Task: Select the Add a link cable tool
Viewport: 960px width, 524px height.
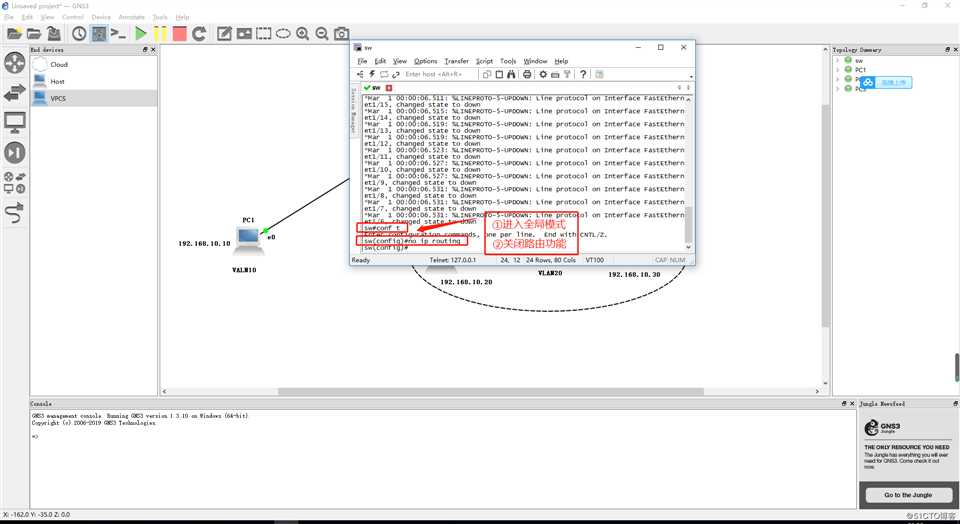Action: point(15,213)
